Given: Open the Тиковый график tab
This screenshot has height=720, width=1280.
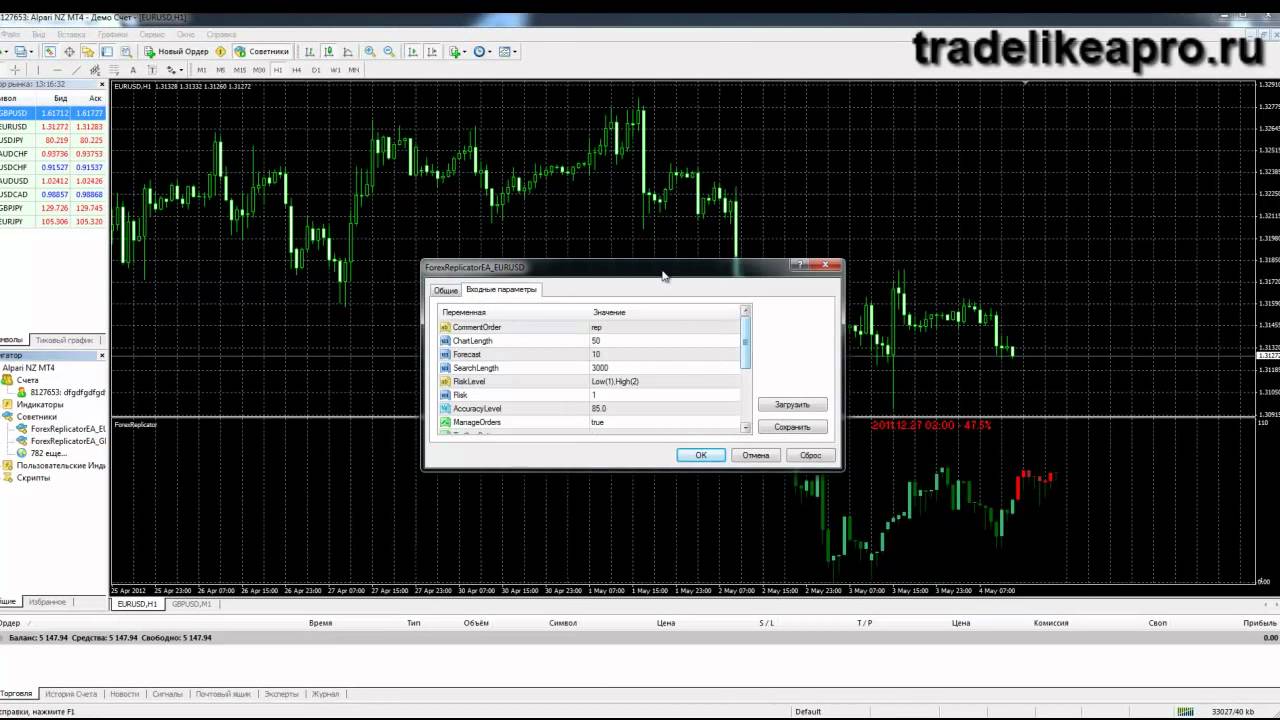Looking at the screenshot, I should 64,340.
